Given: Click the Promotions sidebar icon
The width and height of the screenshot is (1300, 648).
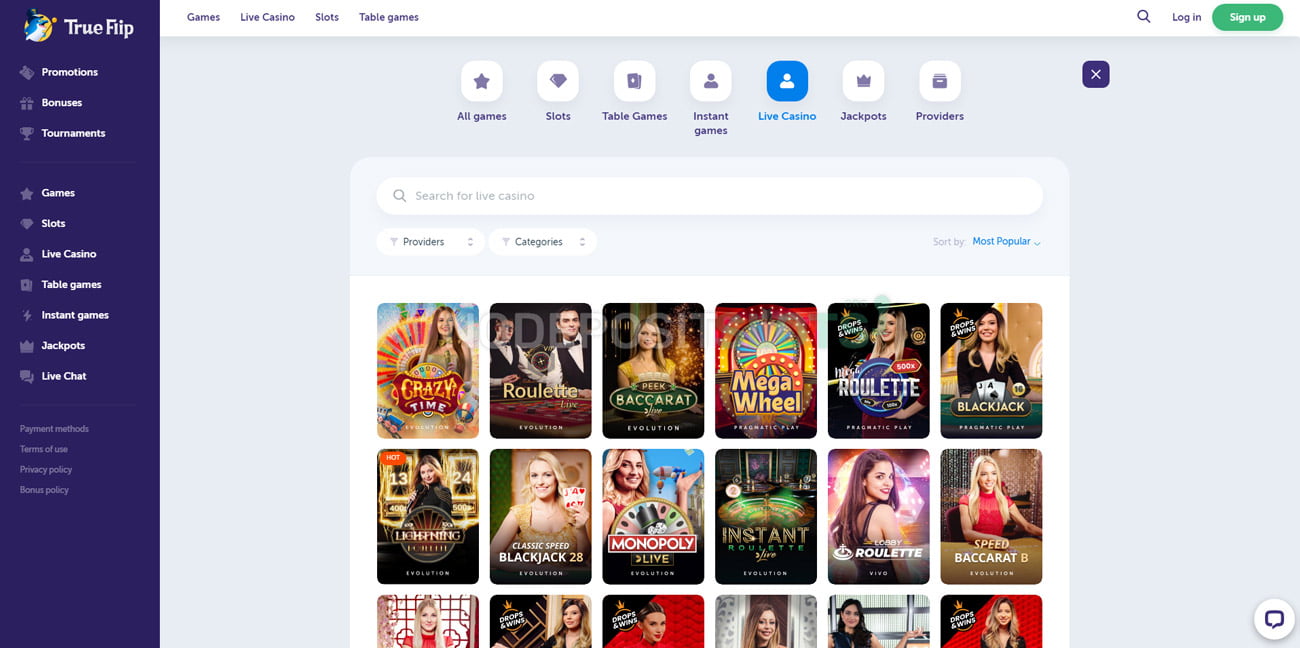Looking at the screenshot, I should pyautogui.click(x=27, y=72).
